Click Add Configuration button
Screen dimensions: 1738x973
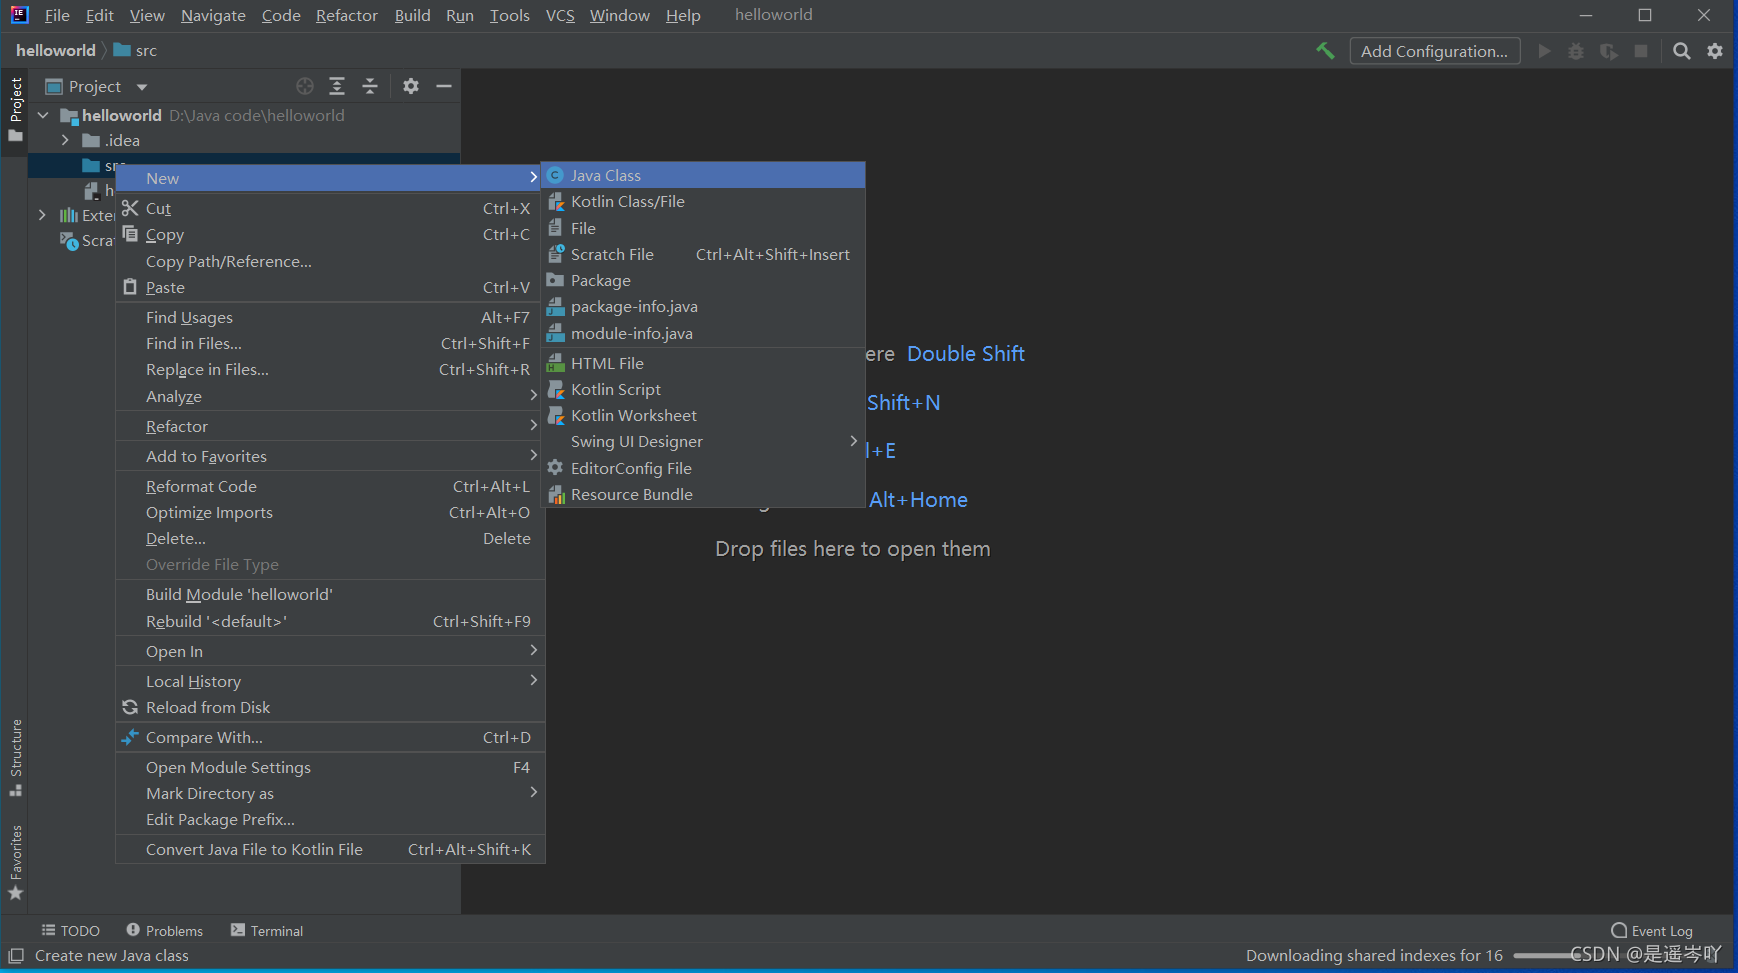(1434, 50)
